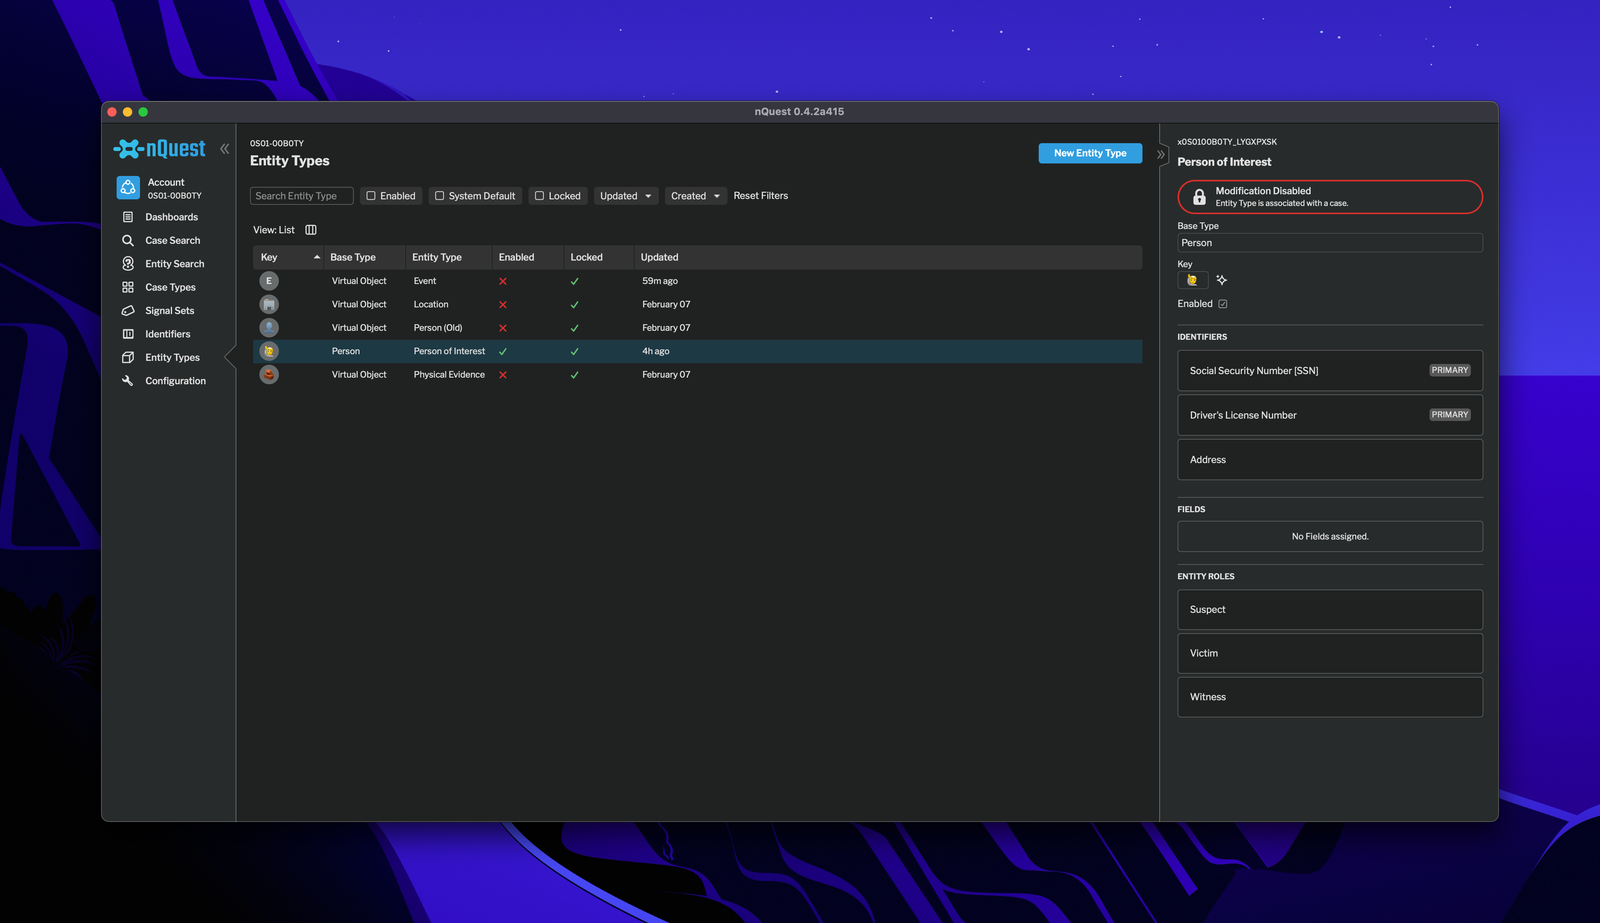
Task: Click the Entity Types cube icon
Action: pyautogui.click(x=128, y=358)
